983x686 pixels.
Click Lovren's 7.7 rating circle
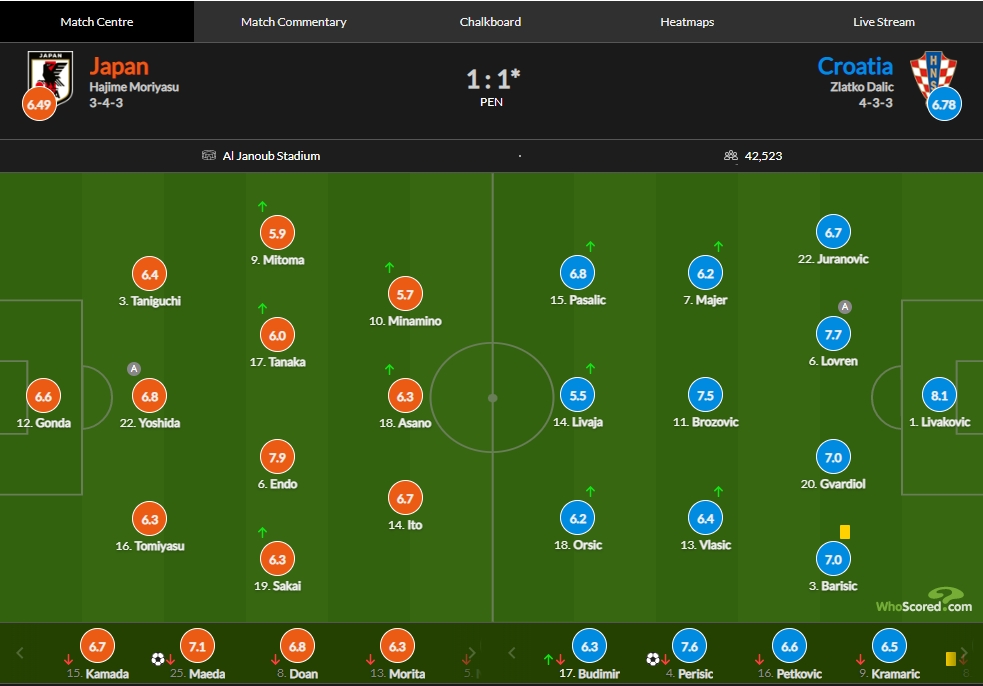833,334
